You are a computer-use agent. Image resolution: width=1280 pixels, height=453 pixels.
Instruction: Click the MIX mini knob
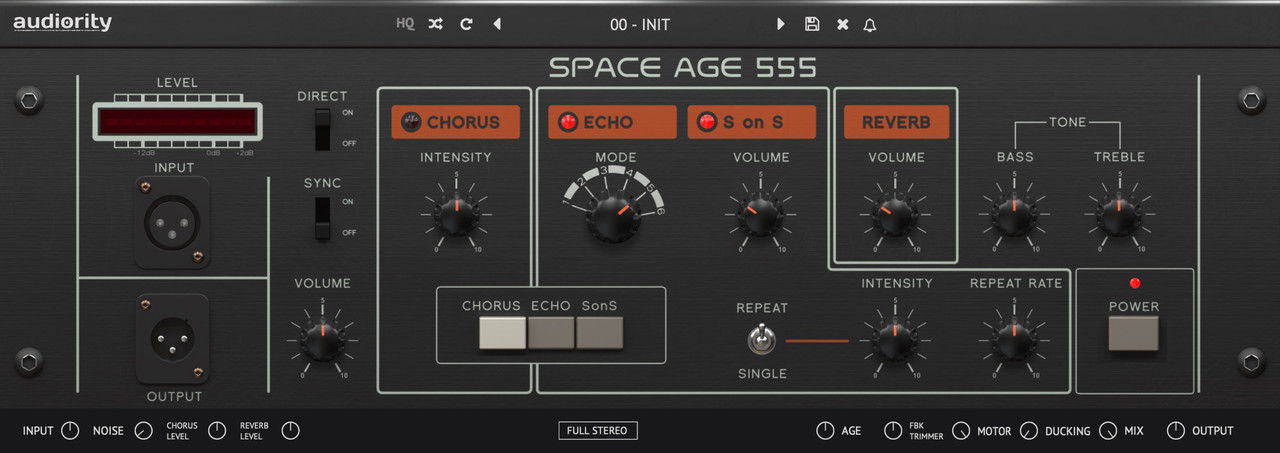pyautogui.click(x=1108, y=431)
